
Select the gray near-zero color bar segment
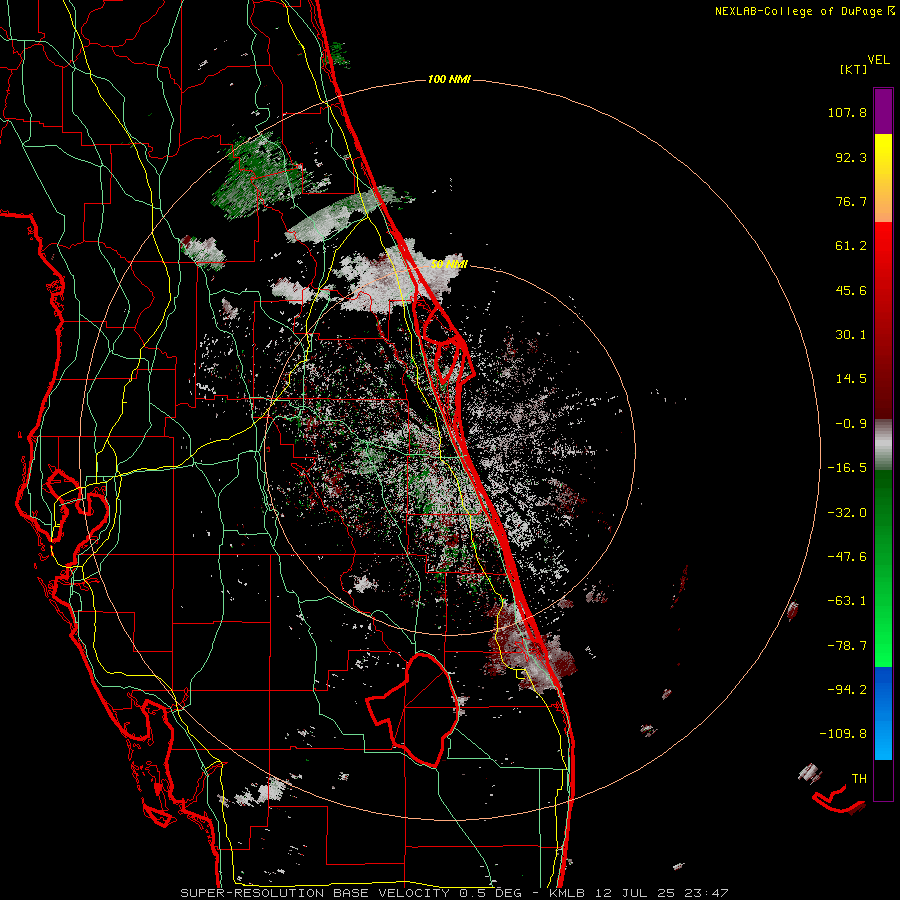click(x=883, y=444)
